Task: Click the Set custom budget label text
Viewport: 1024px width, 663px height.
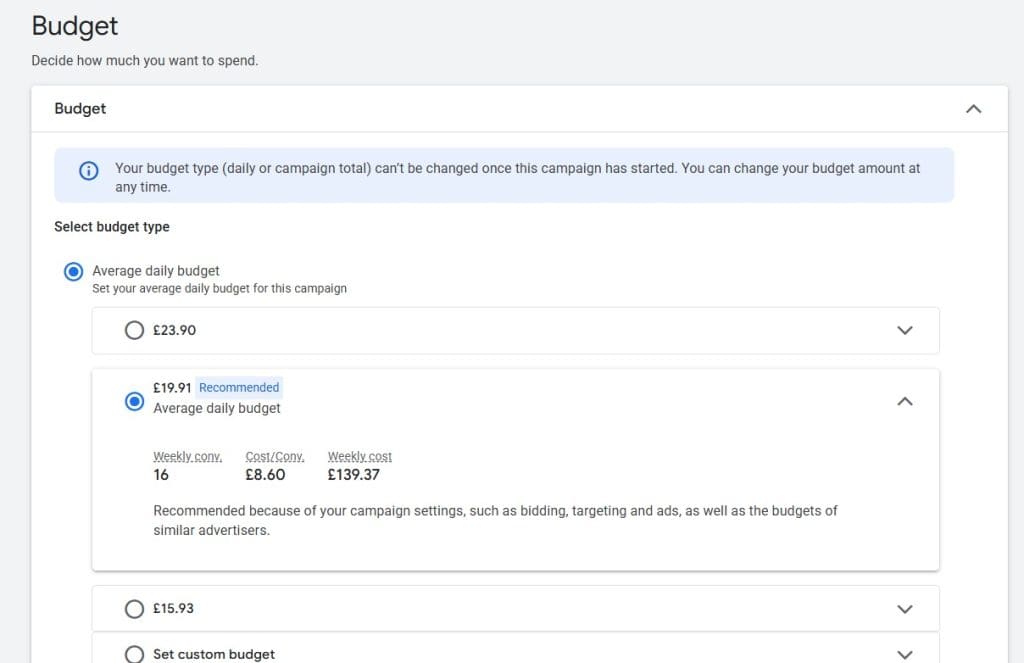Action: 214,654
